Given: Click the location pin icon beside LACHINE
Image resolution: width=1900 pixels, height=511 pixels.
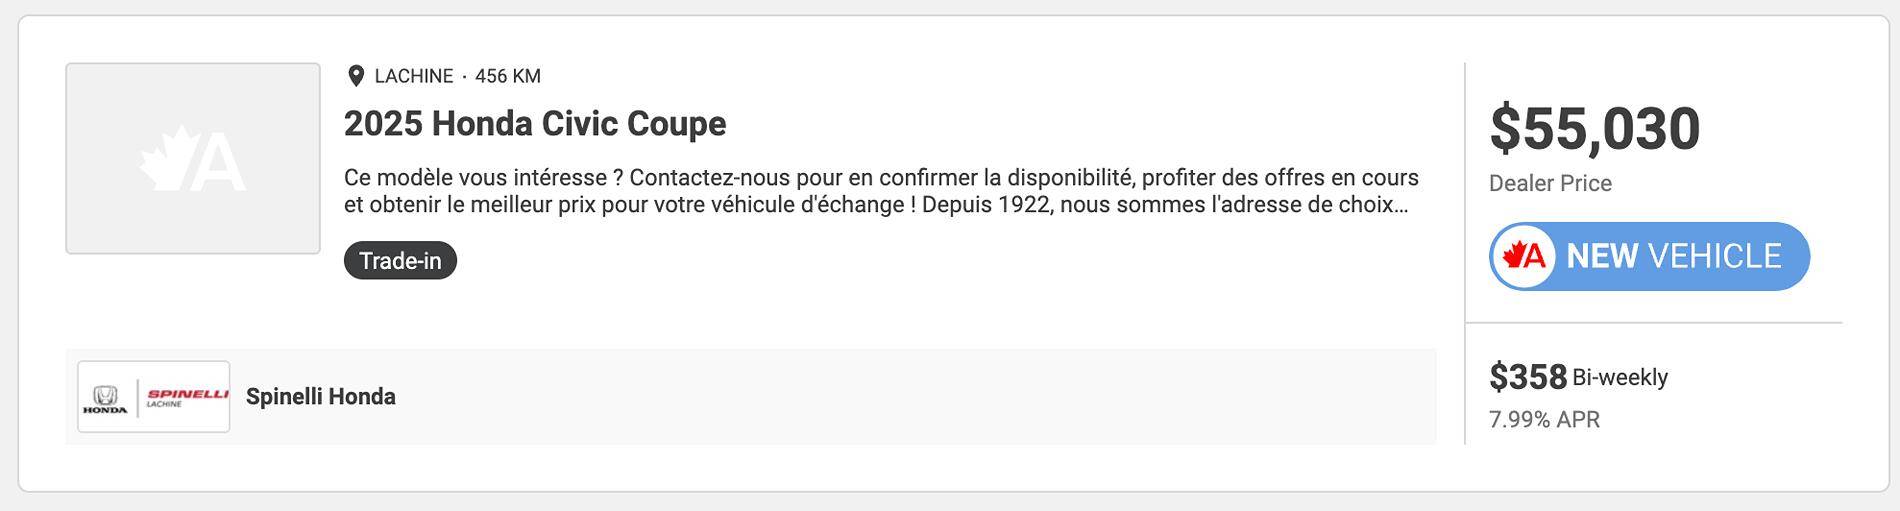Looking at the screenshot, I should point(355,76).
